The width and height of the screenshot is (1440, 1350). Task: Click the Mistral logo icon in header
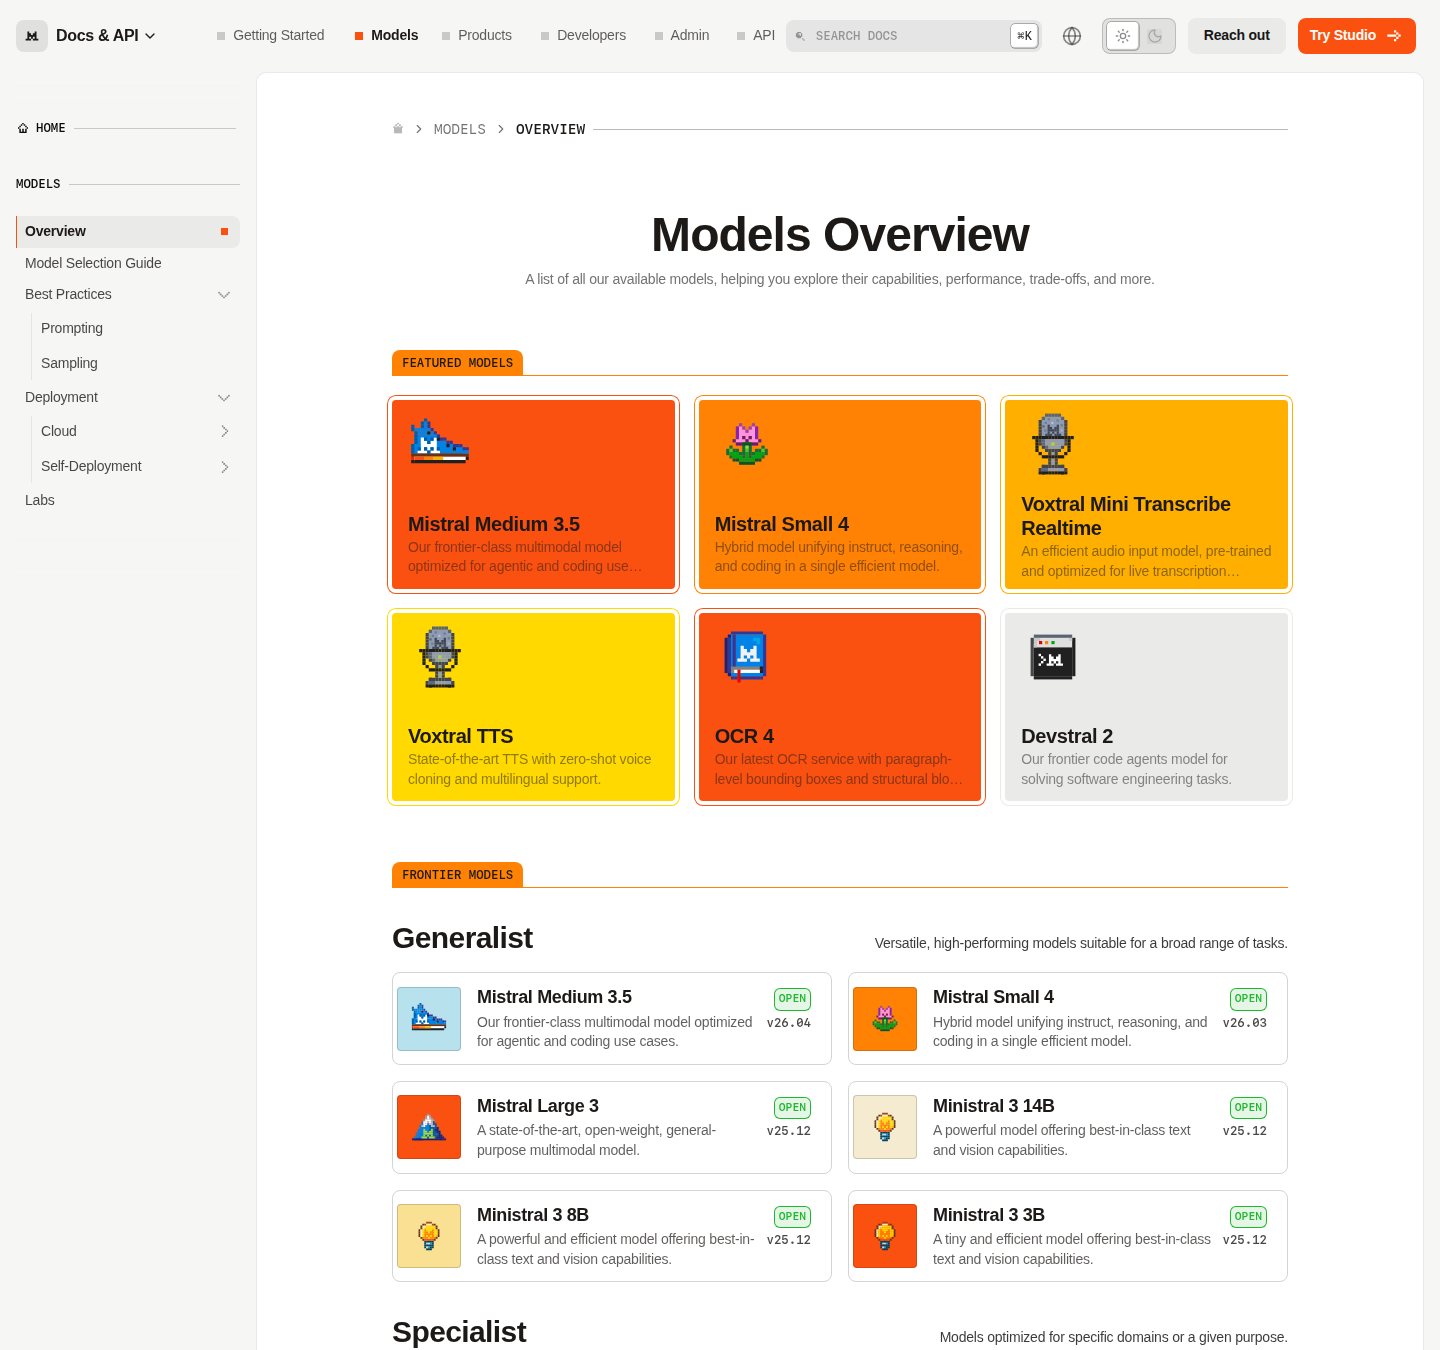(32, 36)
